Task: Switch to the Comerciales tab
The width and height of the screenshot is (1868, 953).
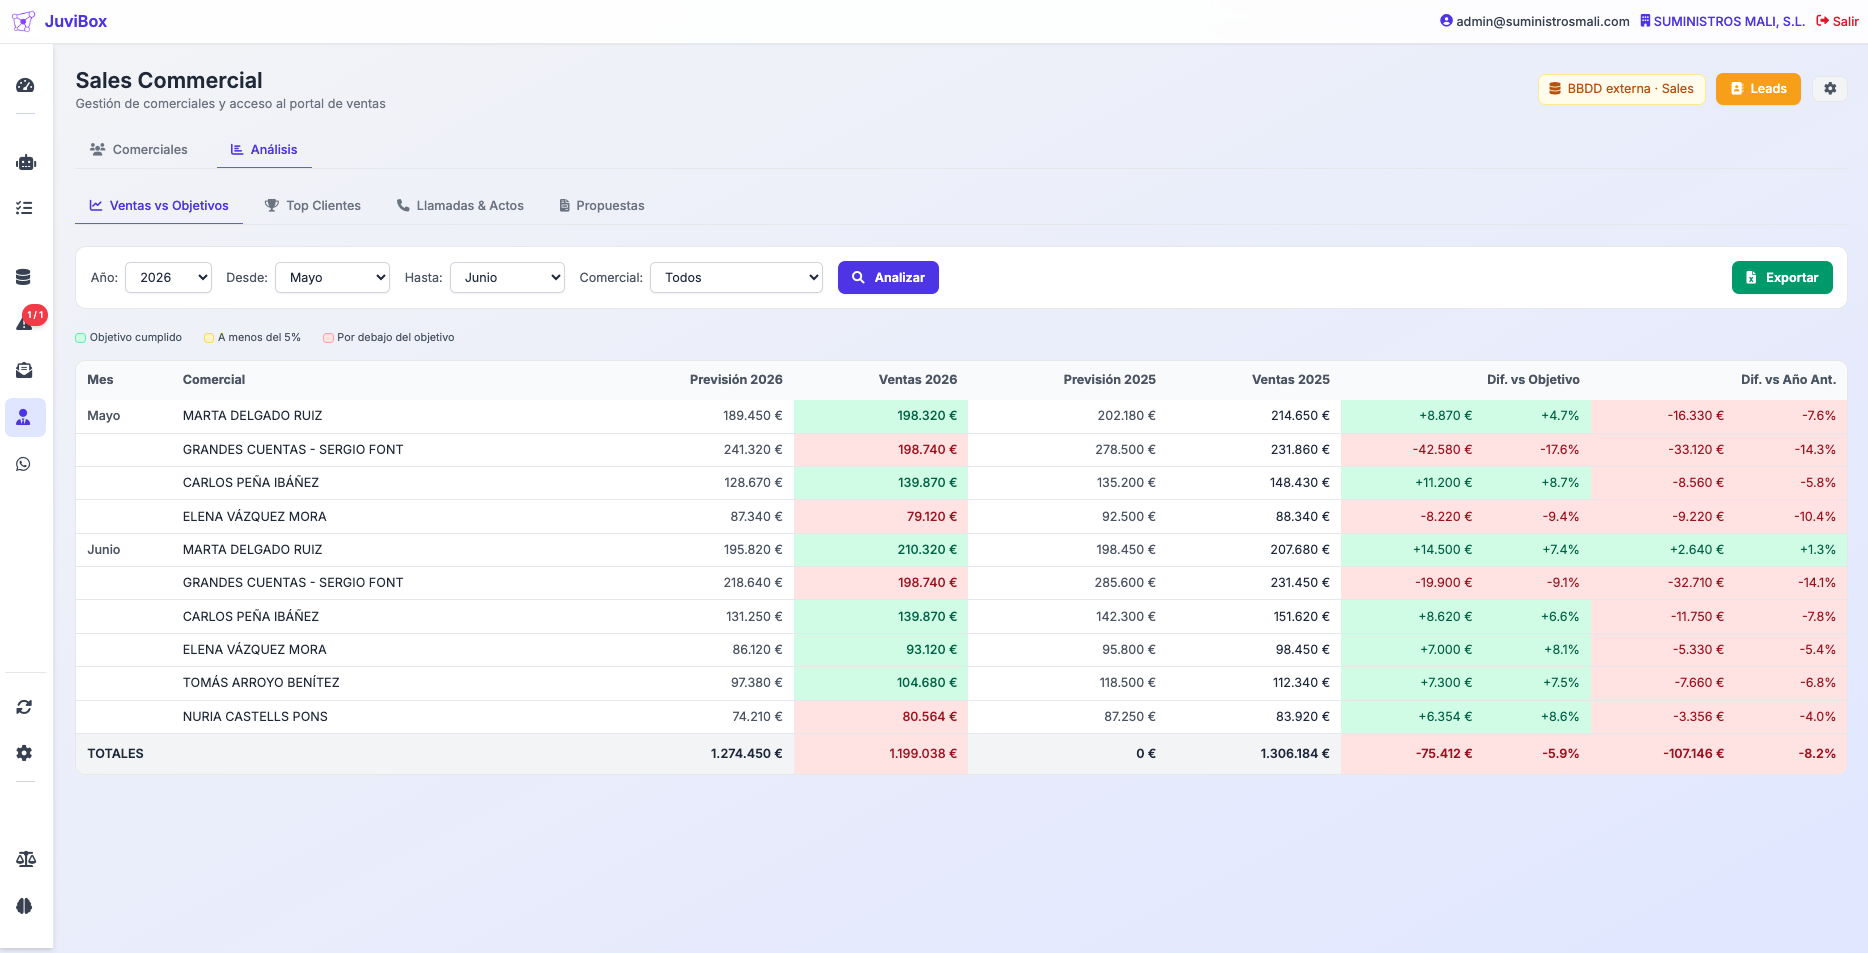Action: click(139, 150)
